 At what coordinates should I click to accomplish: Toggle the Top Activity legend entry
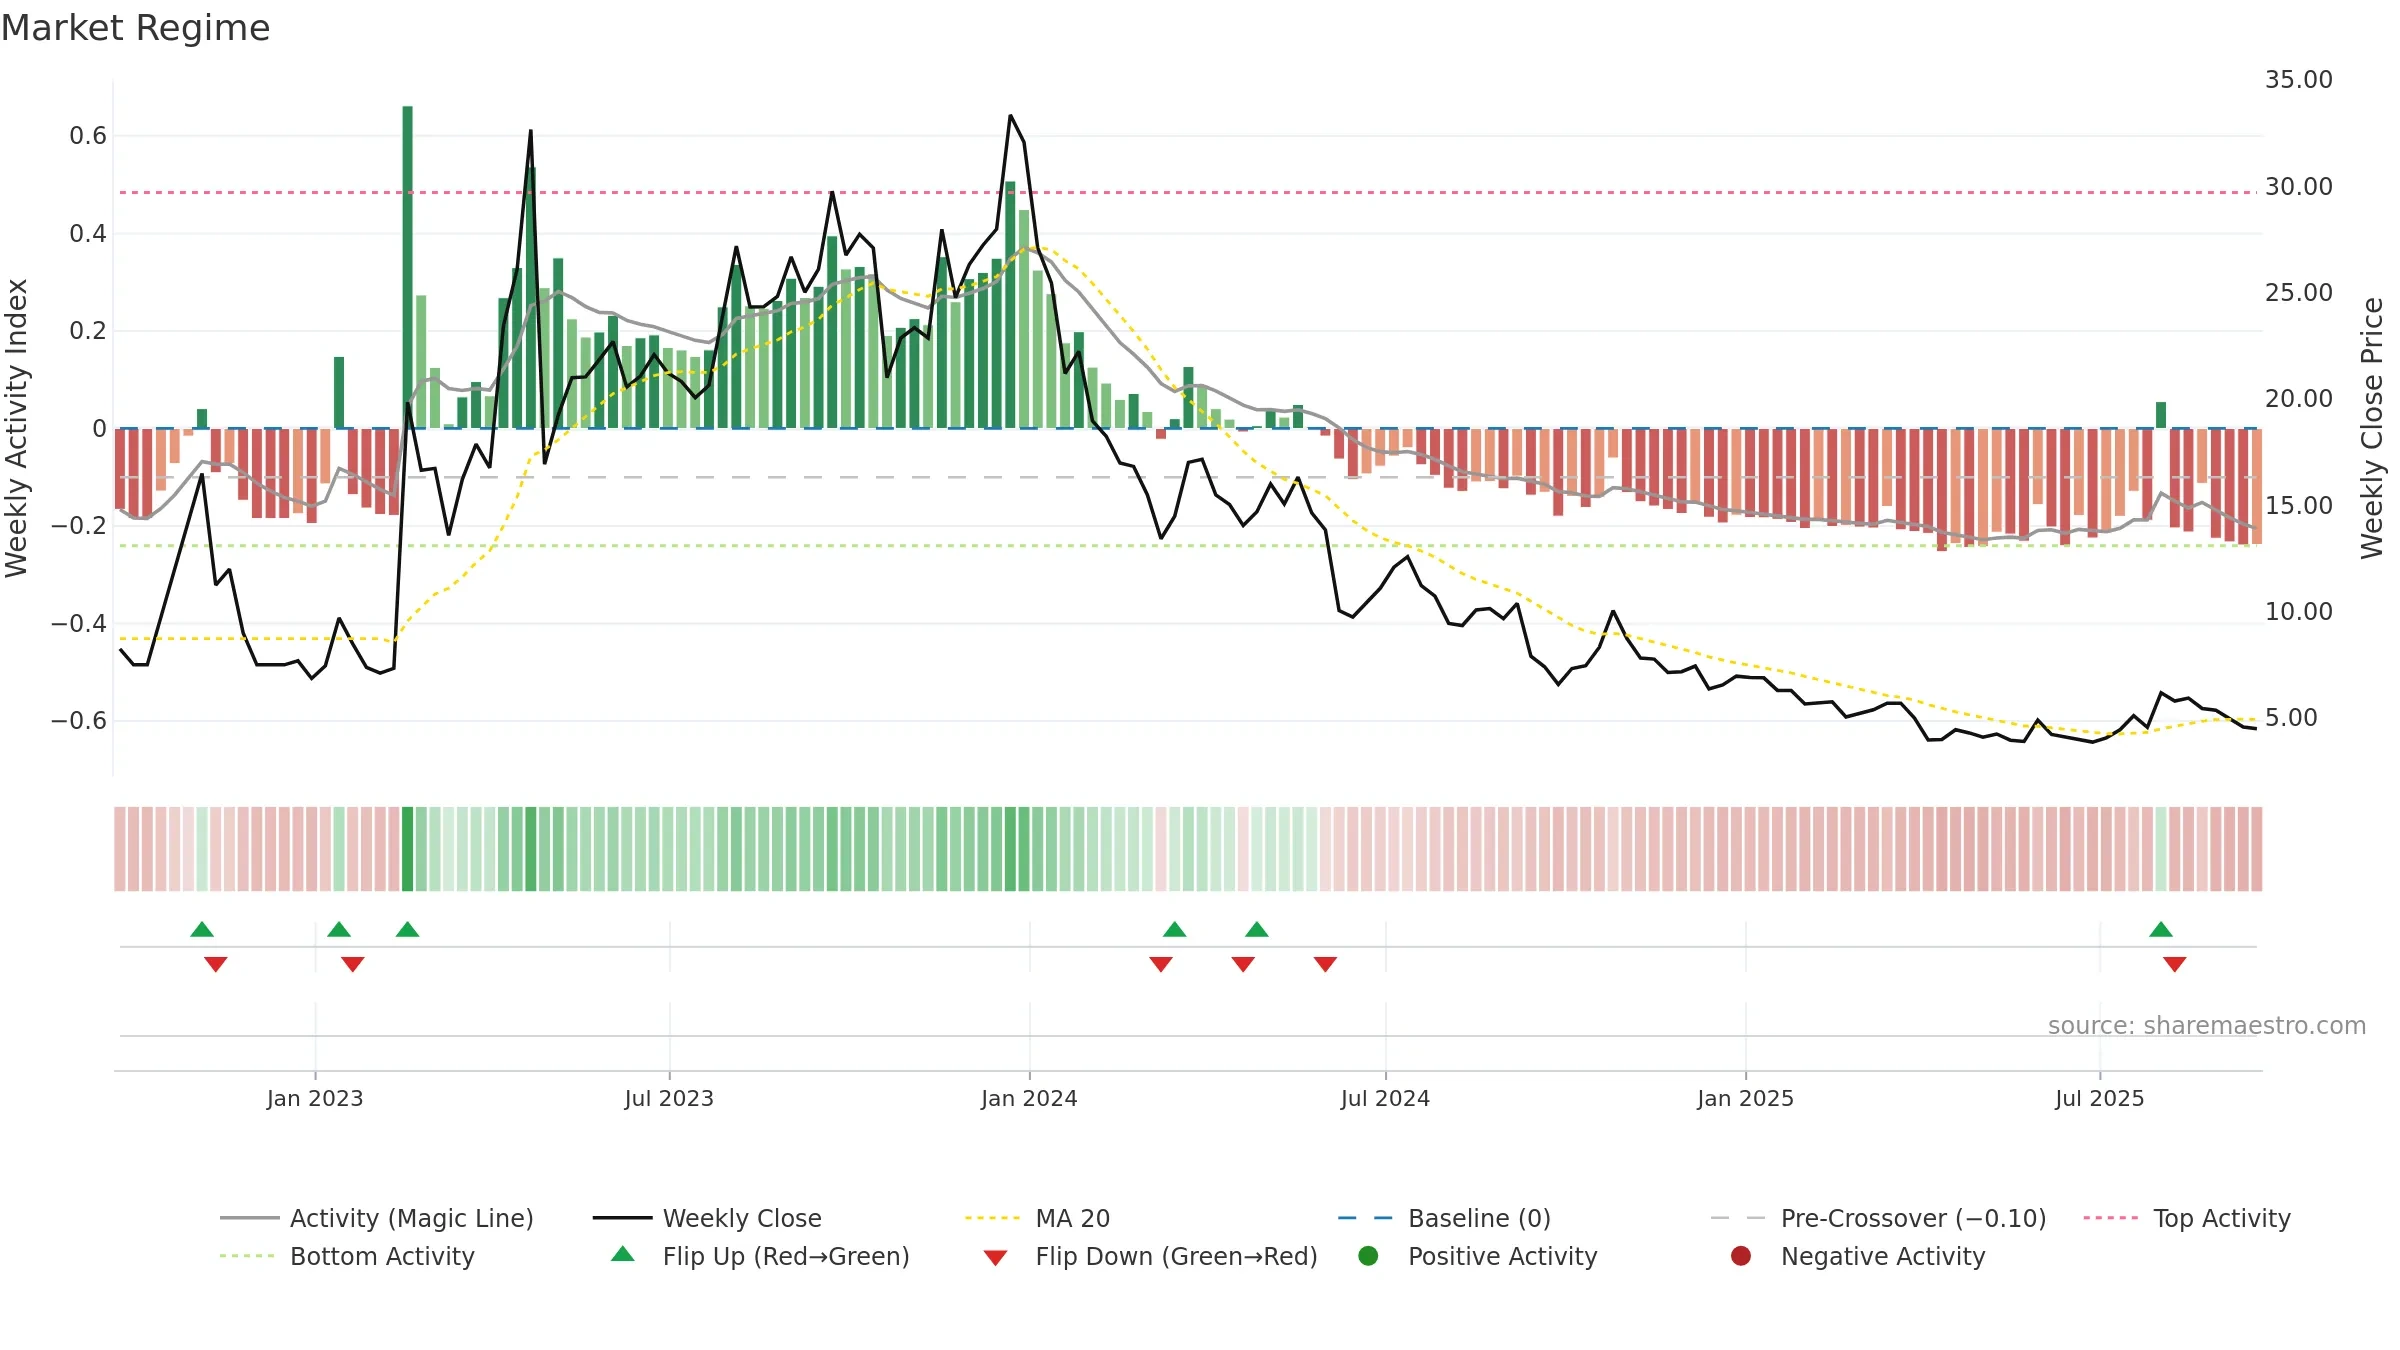click(2187, 1218)
